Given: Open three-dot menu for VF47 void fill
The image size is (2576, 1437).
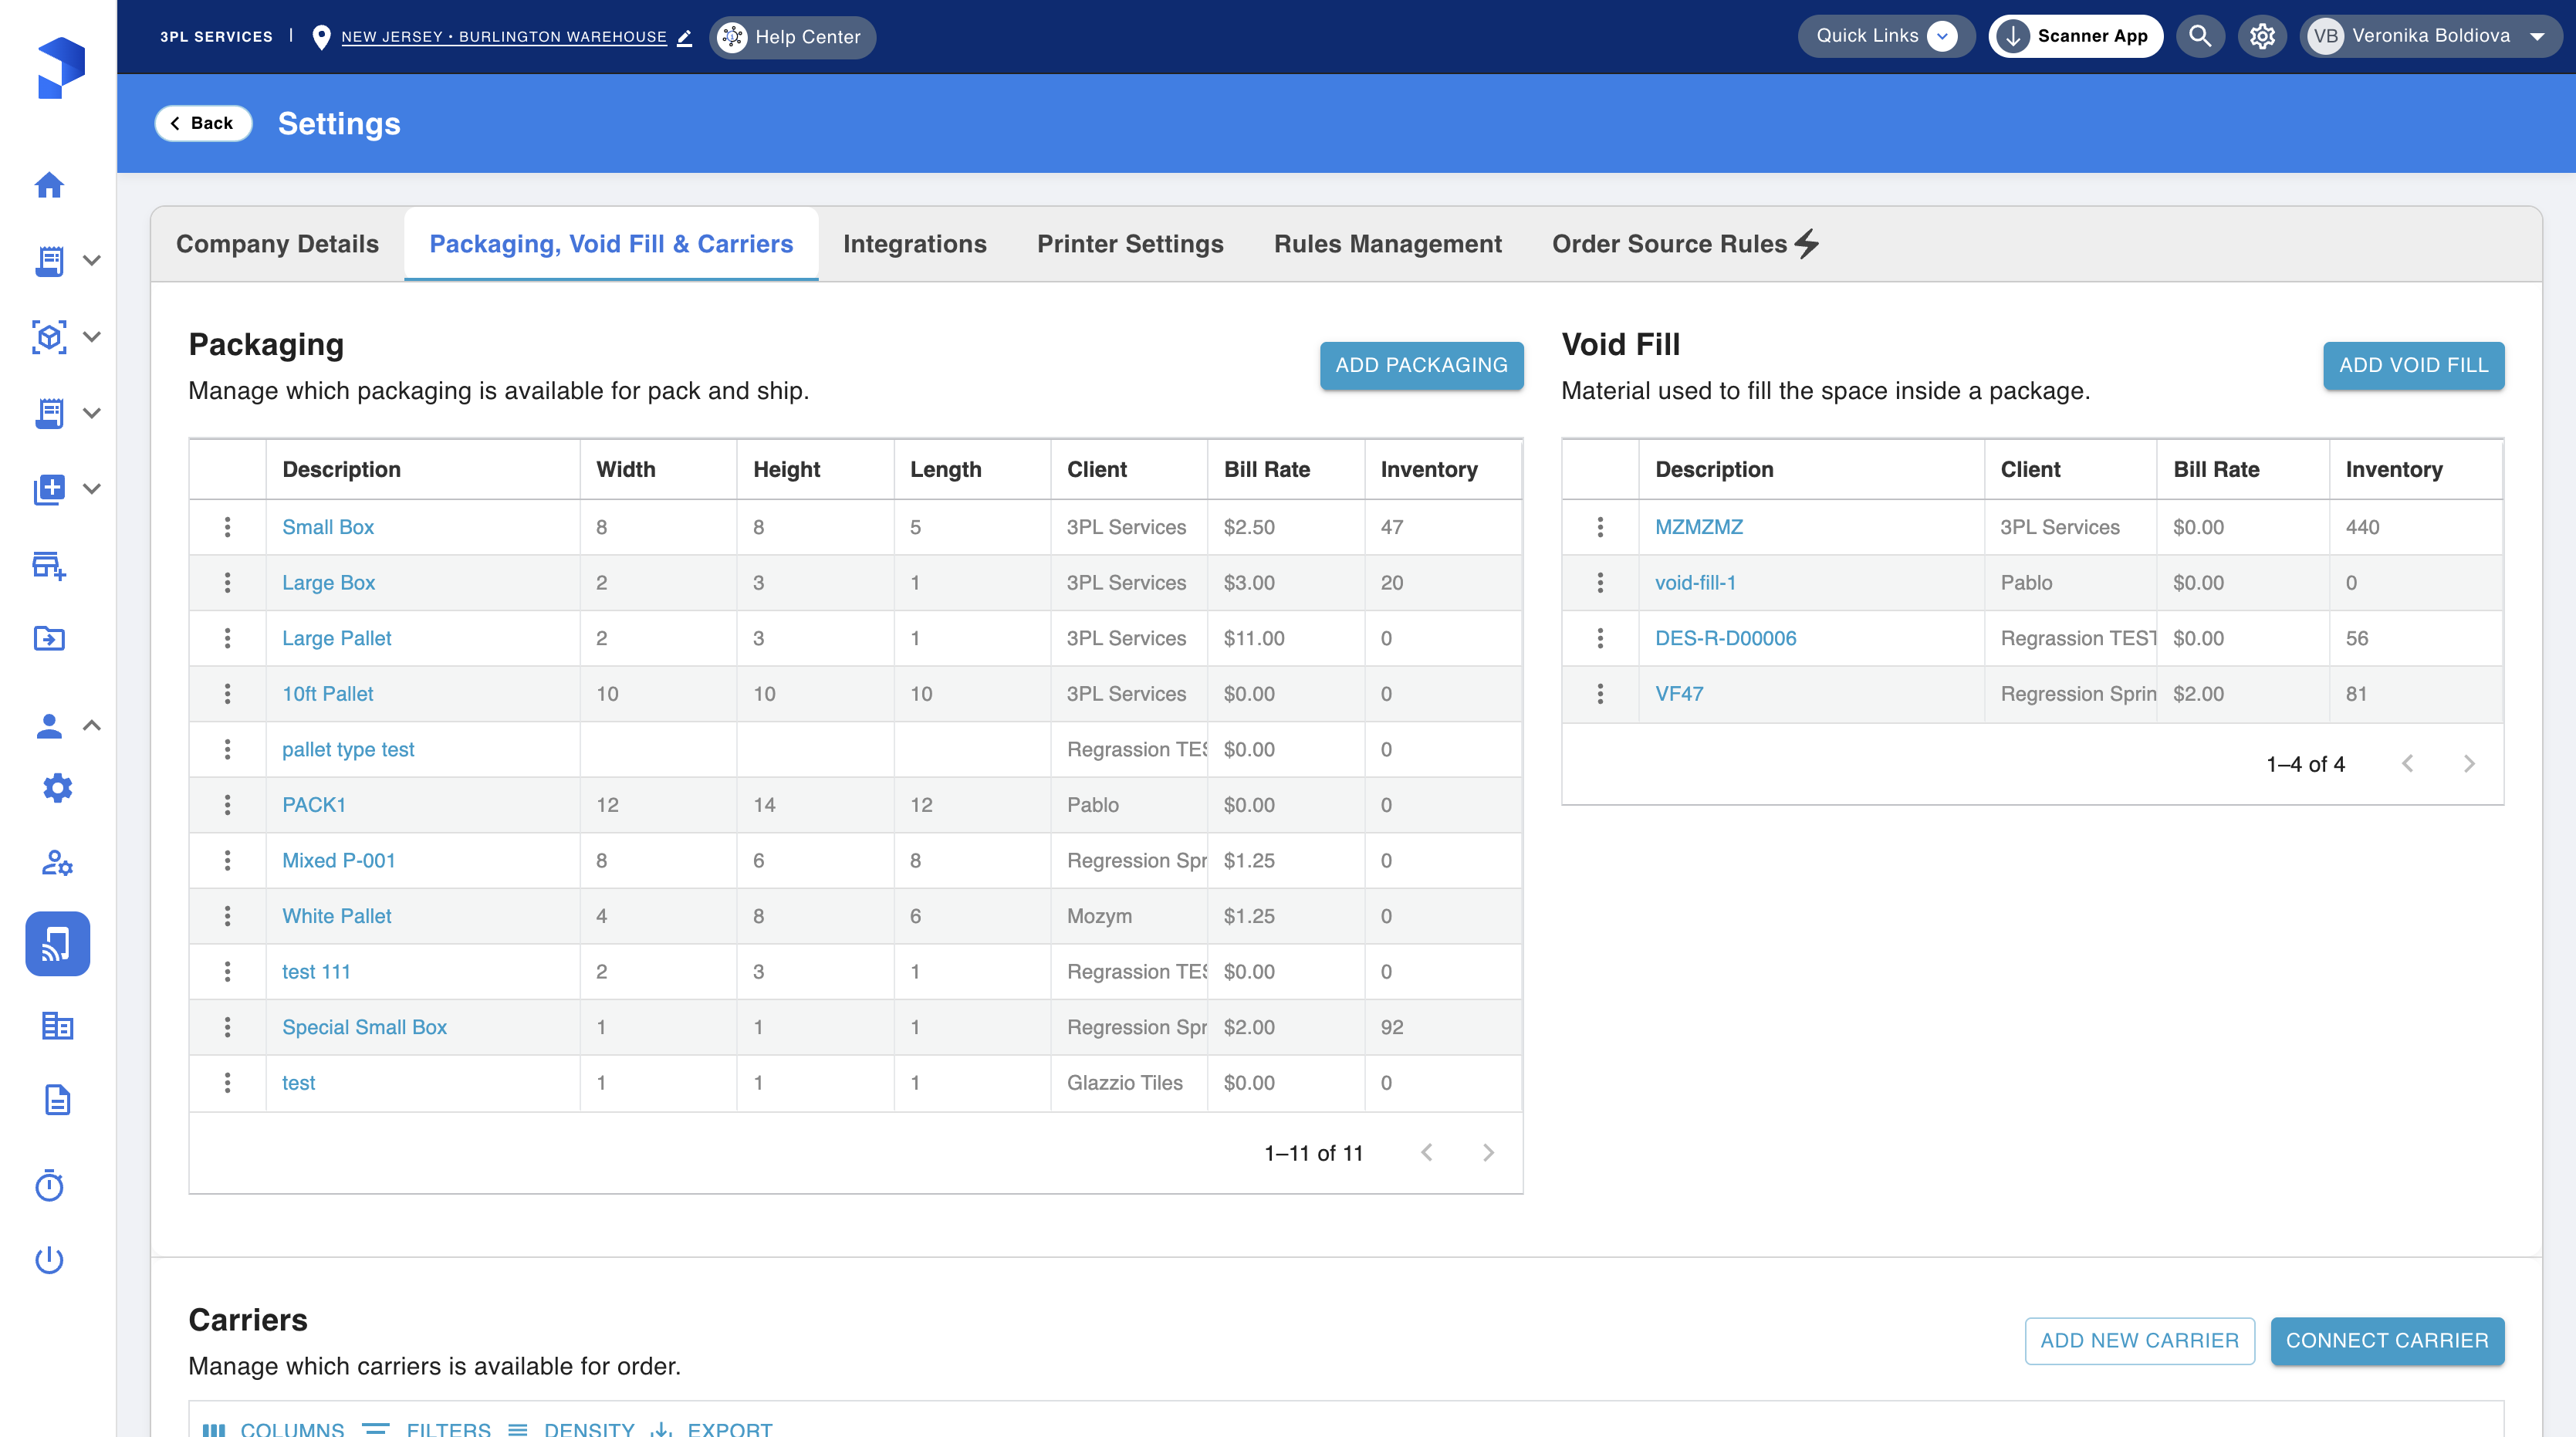Looking at the screenshot, I should coord(1600,694).
